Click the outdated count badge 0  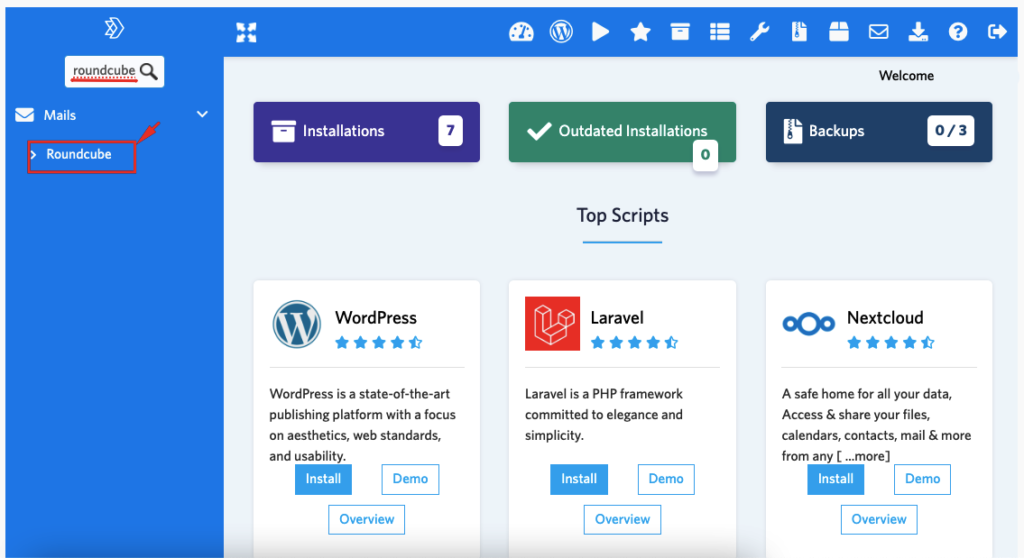[x=705, y=155]
